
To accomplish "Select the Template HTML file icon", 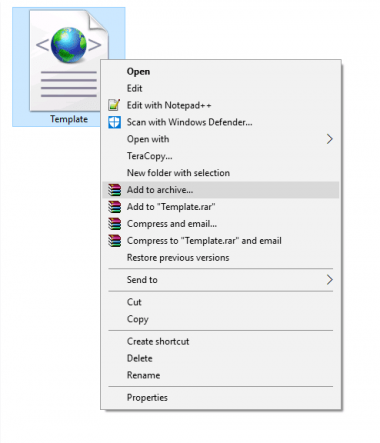I will point(68,60).
